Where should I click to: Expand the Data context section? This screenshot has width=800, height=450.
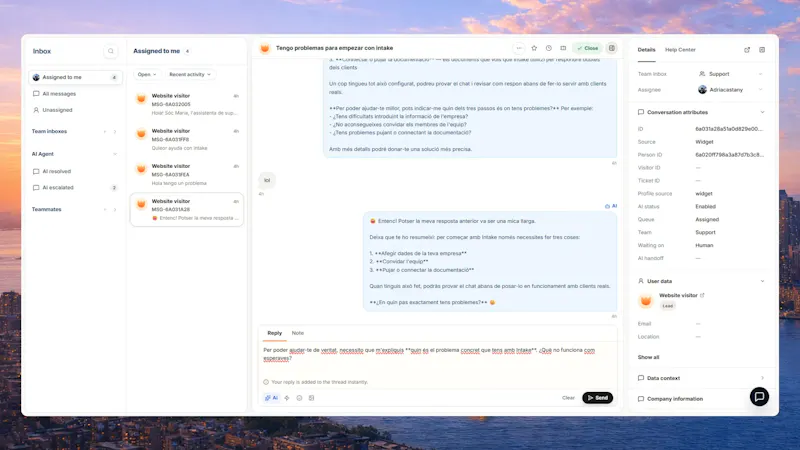(x=701, y=378)
